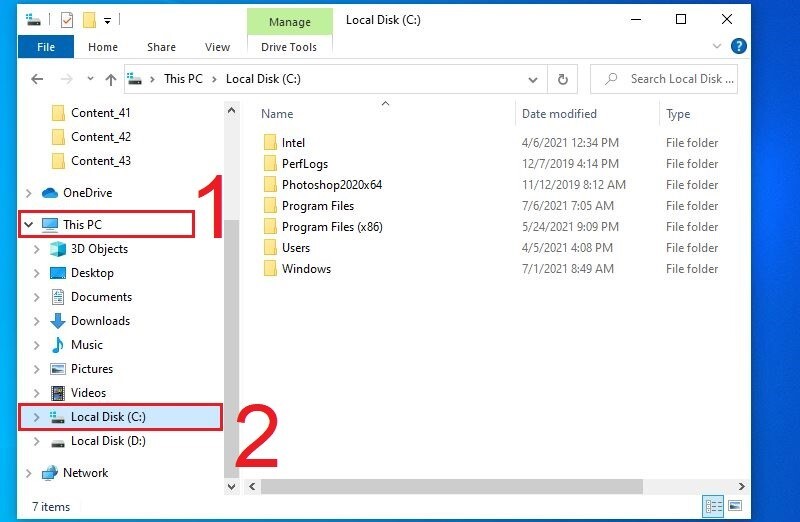Click the sidebar scroll up arrow
This screenshot has width=800, height=522.
tap(231, 110)
